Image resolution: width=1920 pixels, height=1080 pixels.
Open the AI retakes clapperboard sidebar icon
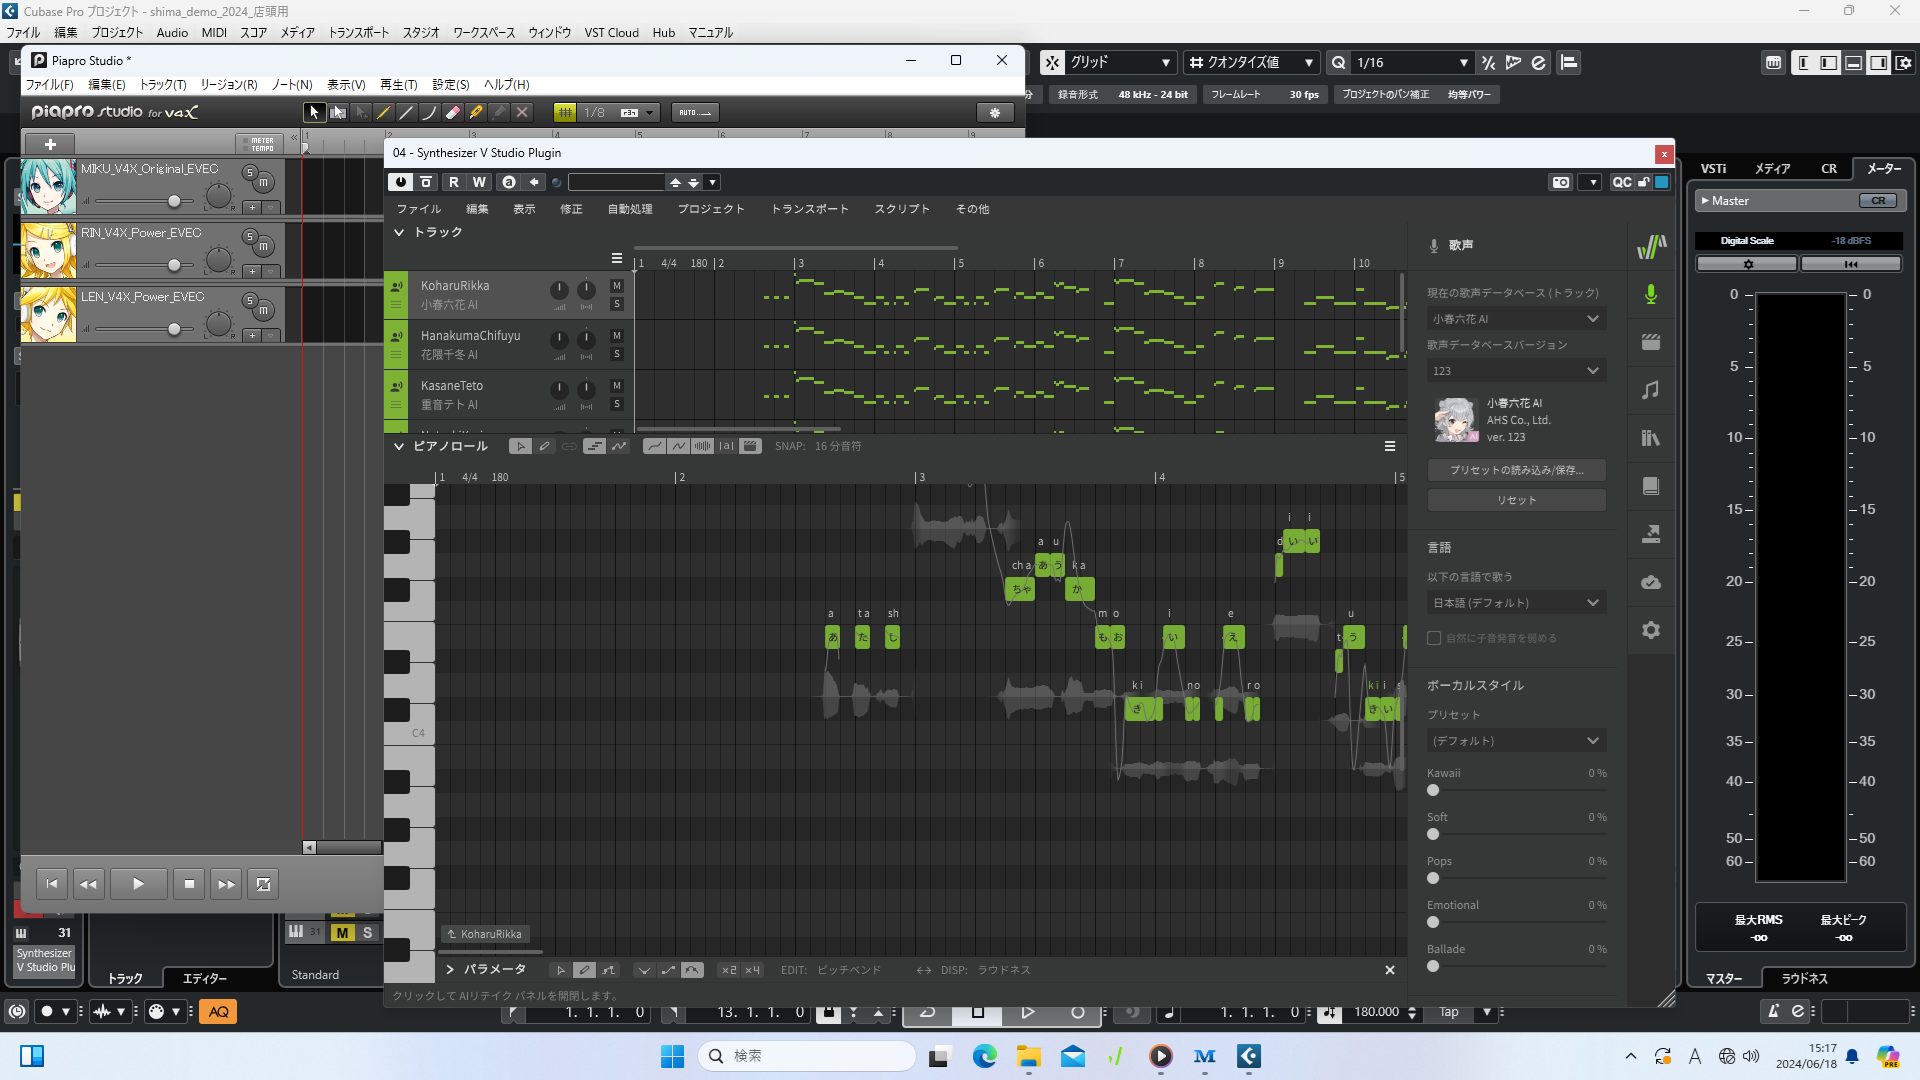tap(1651, 342)
